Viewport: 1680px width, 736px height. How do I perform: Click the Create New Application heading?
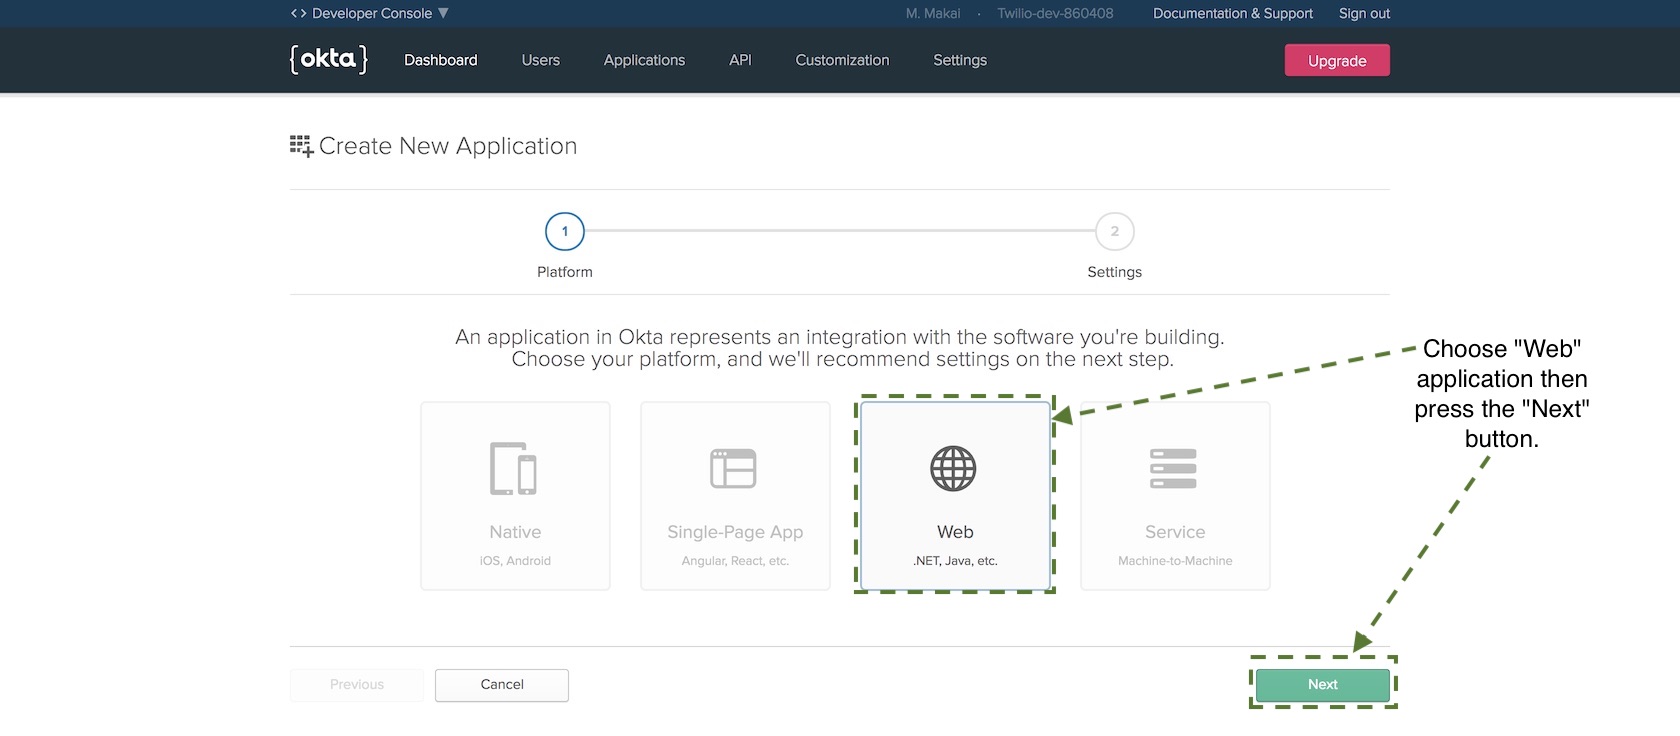448,146
